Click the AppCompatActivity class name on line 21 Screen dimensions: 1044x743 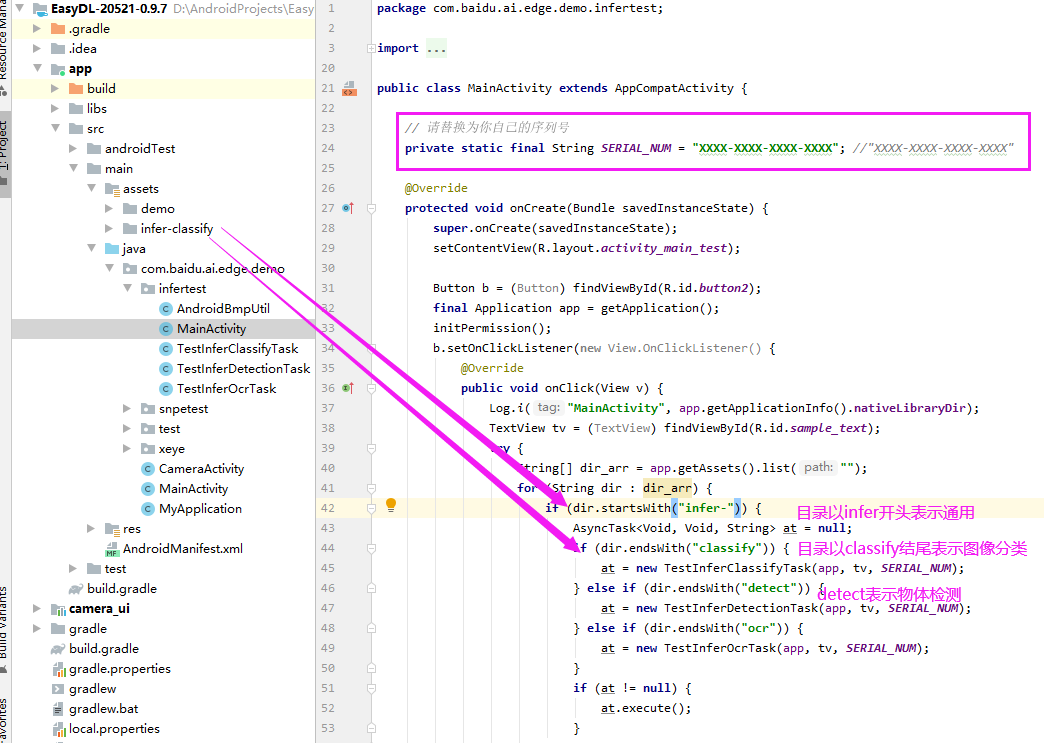click(x=674, y=88)
